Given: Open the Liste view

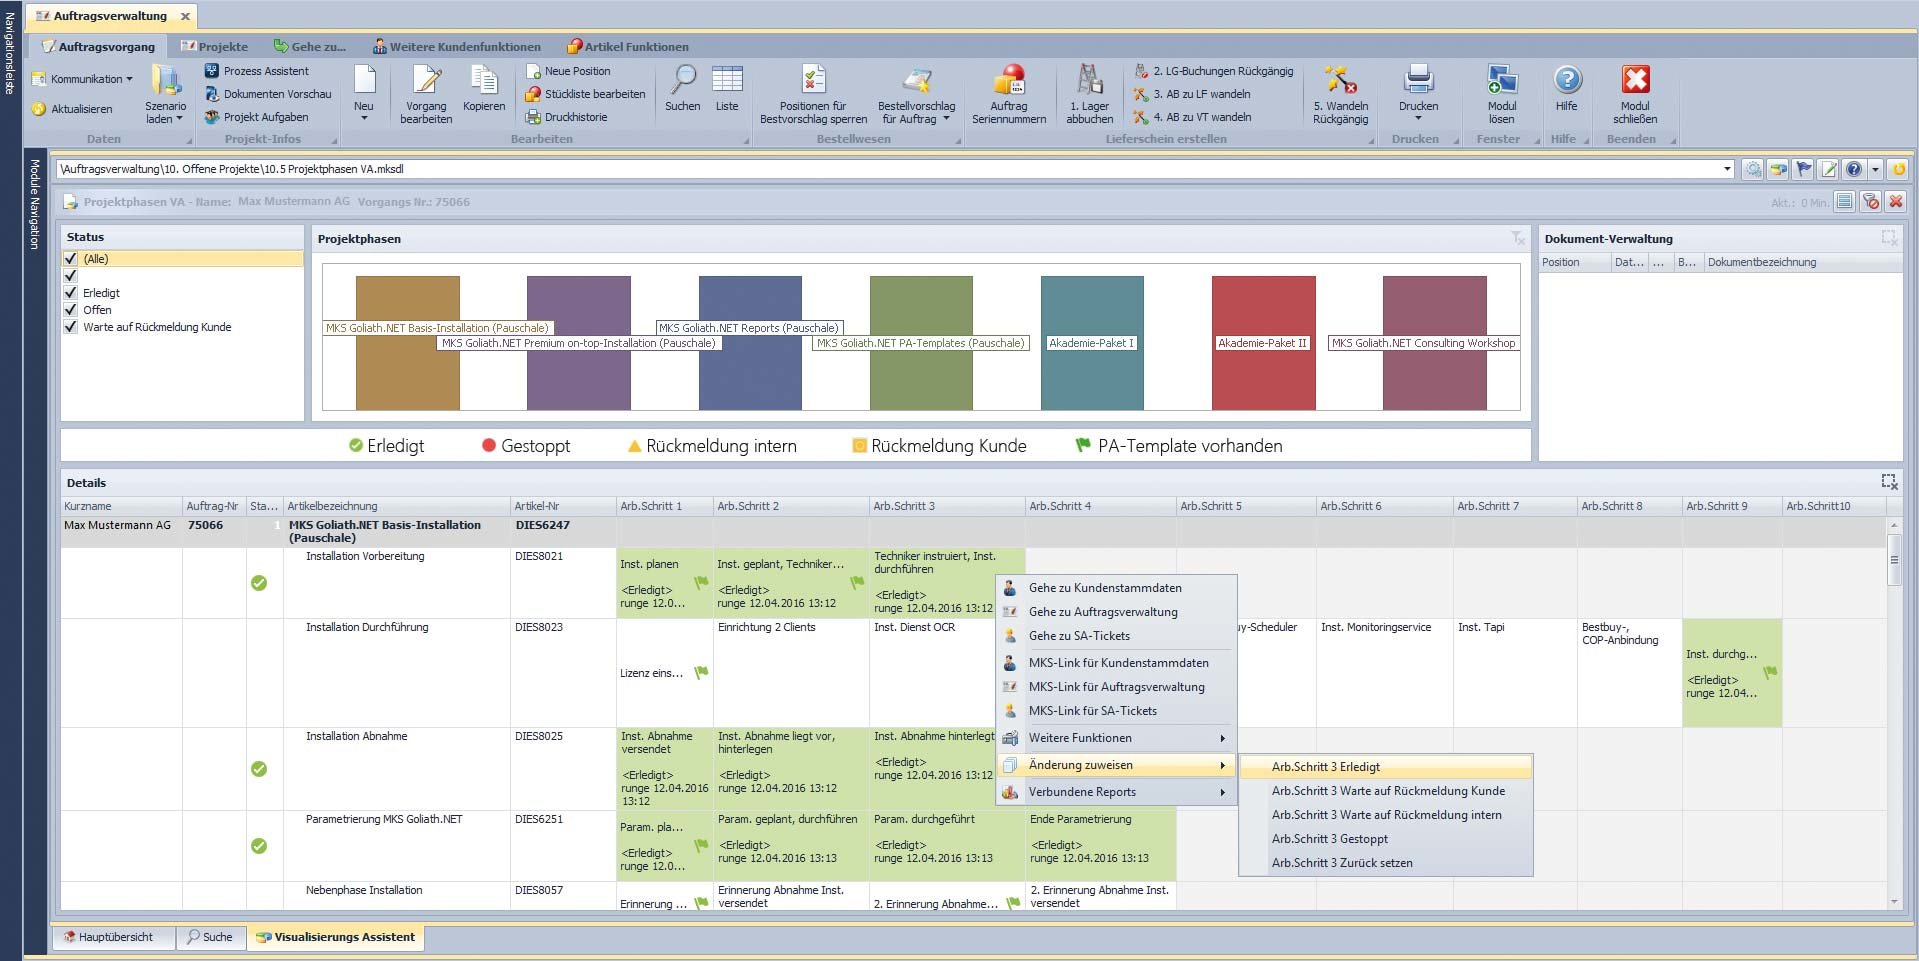Looking at the screenshot, I should 727,88.
